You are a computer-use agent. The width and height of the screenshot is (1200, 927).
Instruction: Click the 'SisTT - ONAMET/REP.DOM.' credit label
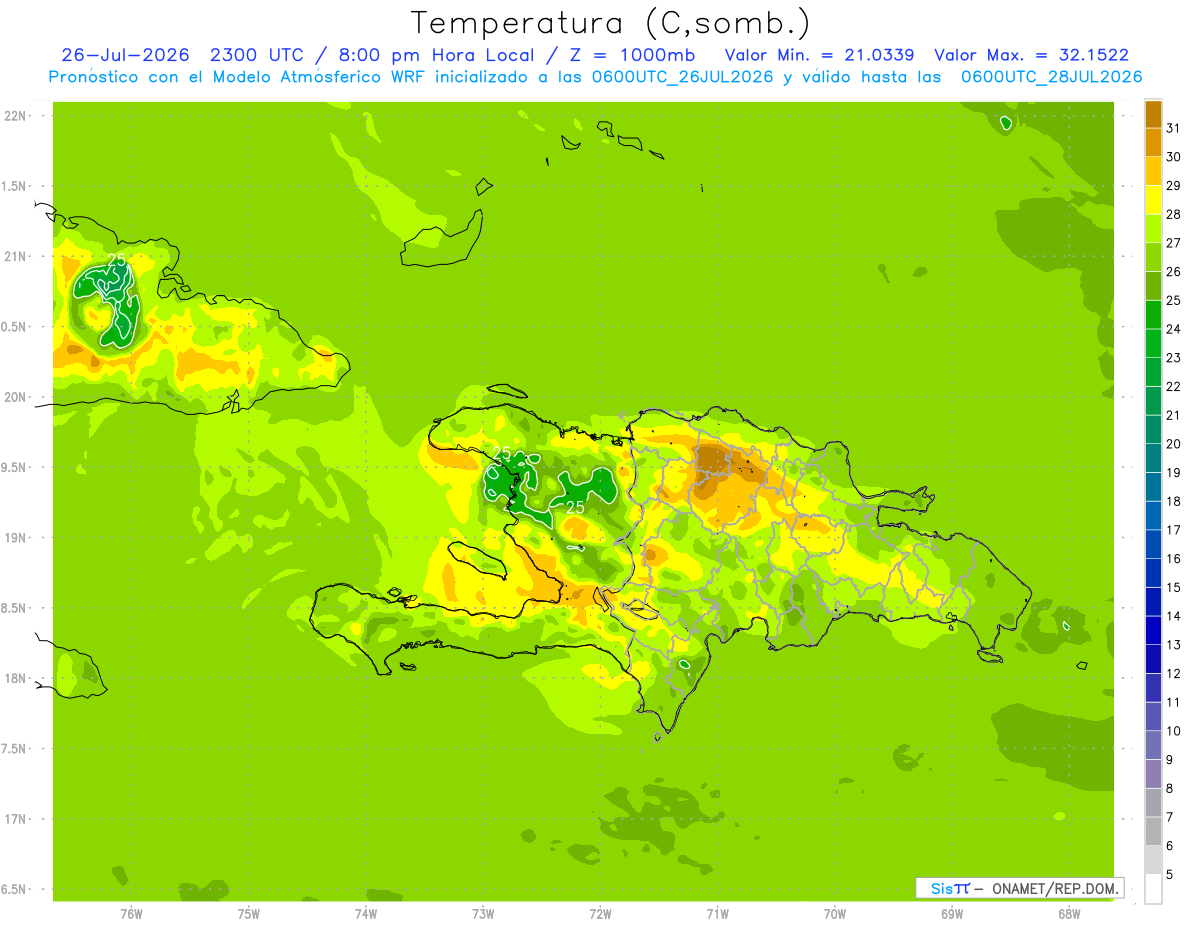(x=1019, y=888)
